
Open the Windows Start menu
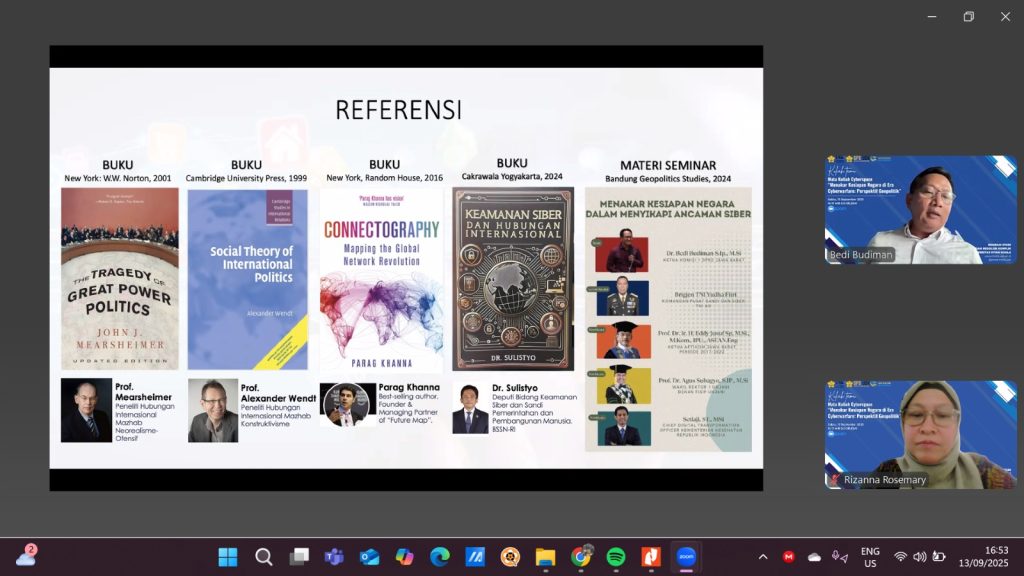[x=228, y=557]
